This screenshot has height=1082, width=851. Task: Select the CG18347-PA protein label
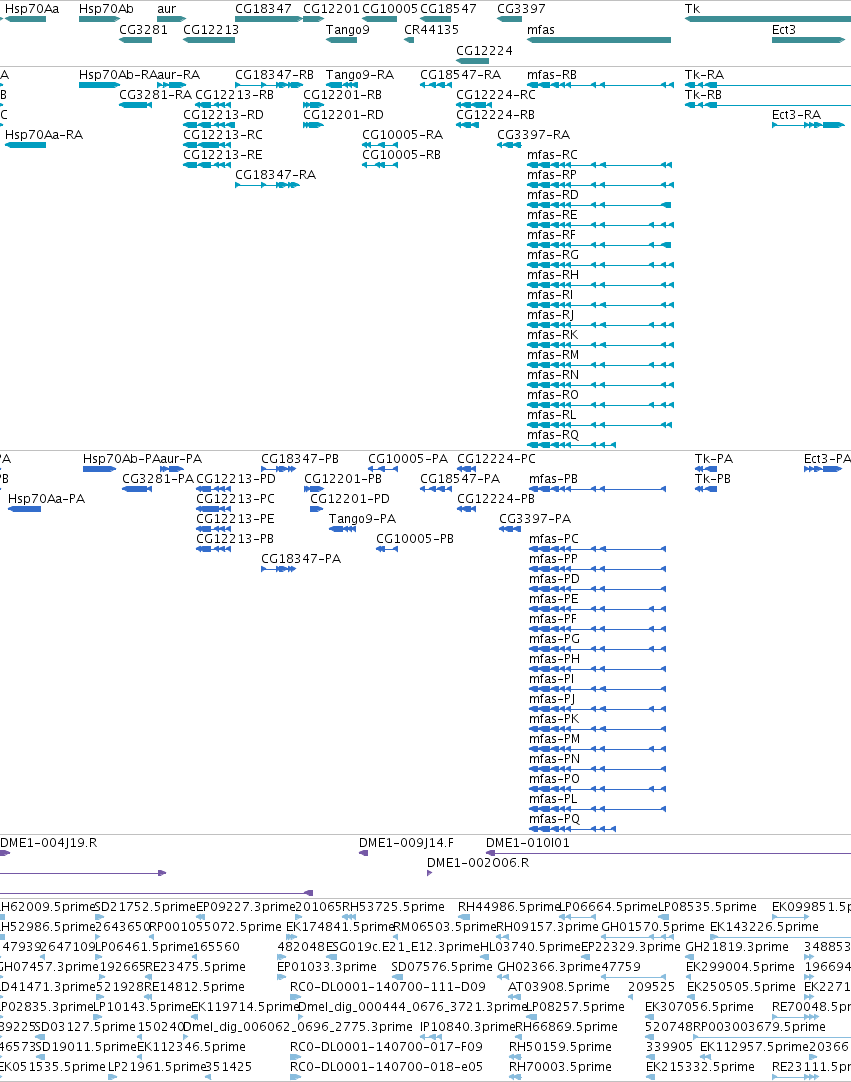[301, 559]
